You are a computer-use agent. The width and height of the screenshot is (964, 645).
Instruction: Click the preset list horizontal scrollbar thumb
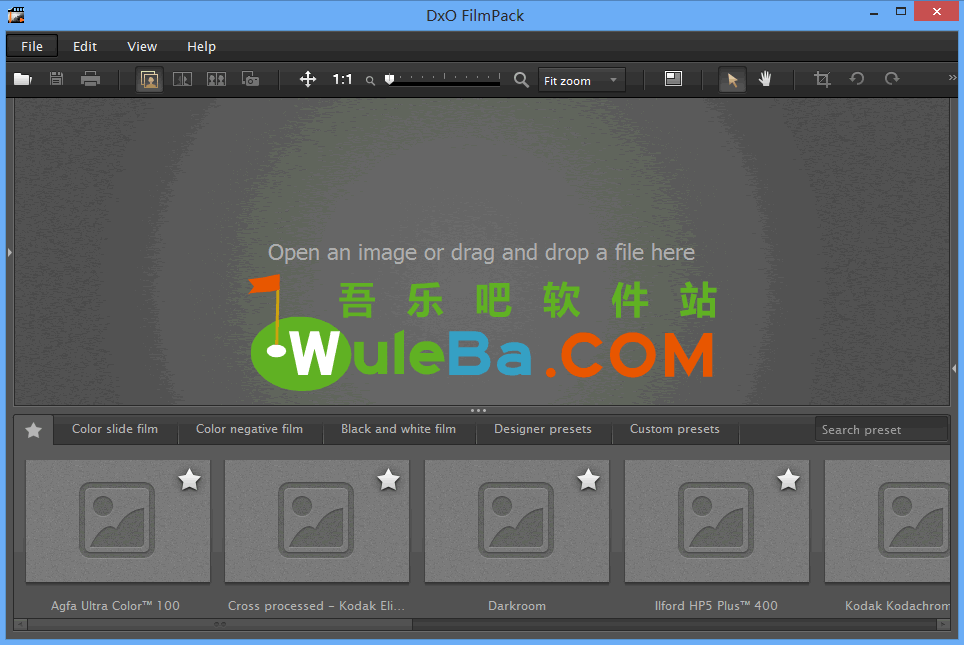click(220, 625)
